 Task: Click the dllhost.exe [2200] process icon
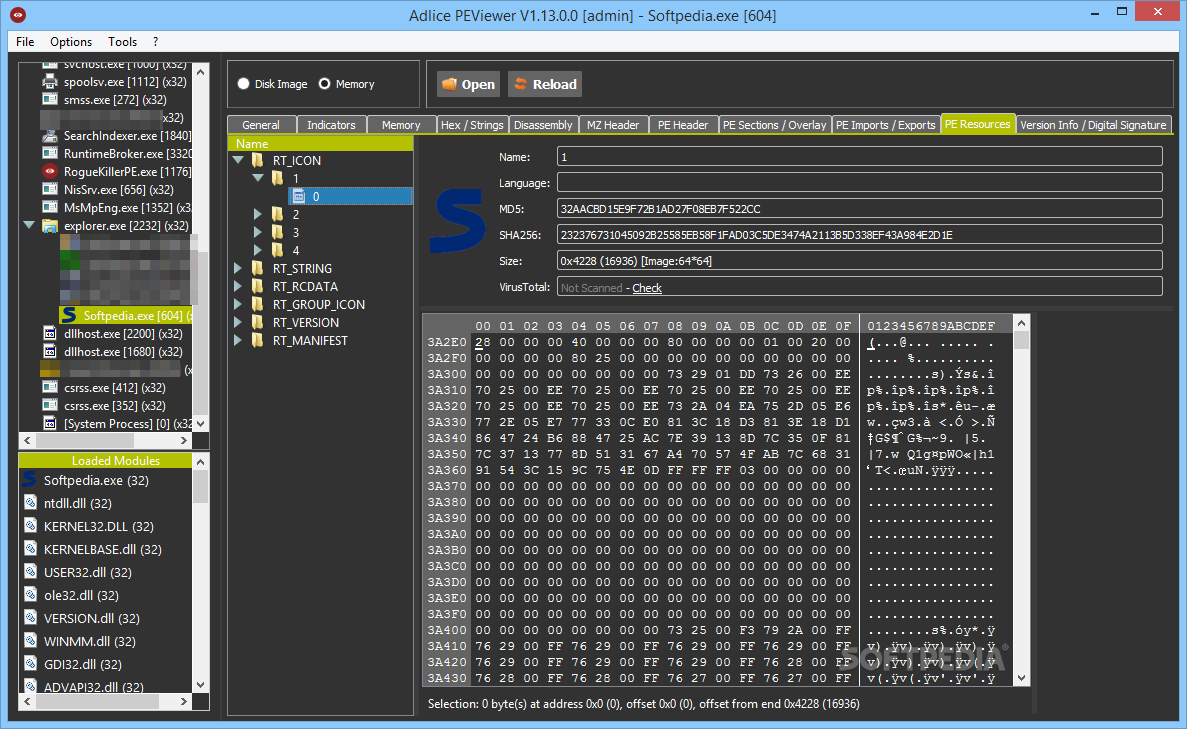coord(50,333)
